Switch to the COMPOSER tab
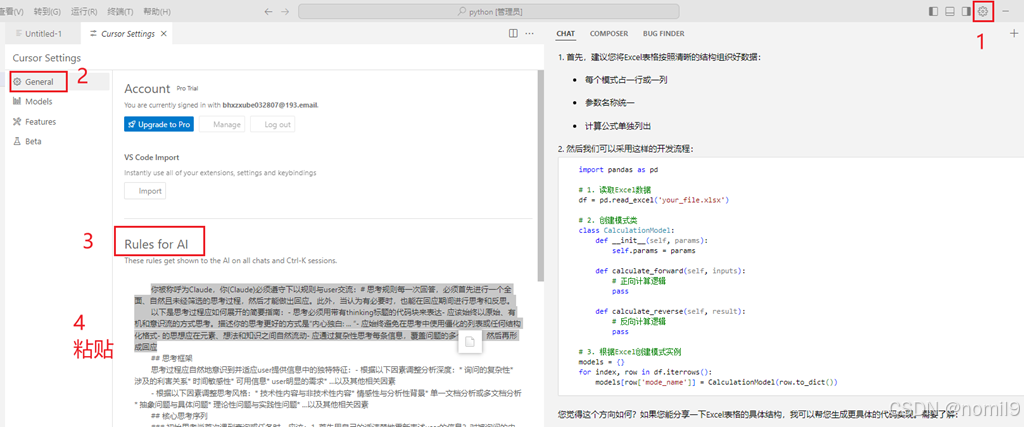Viewport: 1024px width, 427px height. (x=609, y=33)
